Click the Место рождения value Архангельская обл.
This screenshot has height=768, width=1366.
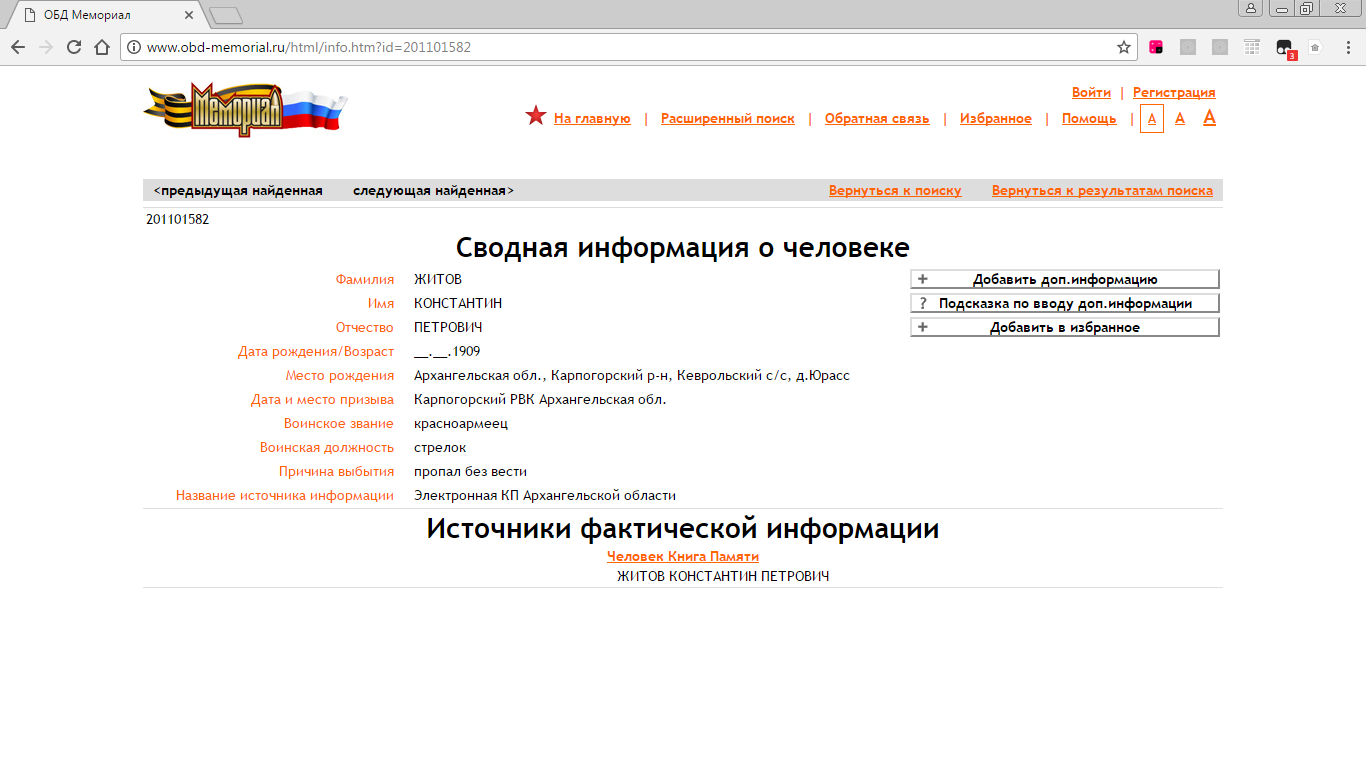point(632,375)
